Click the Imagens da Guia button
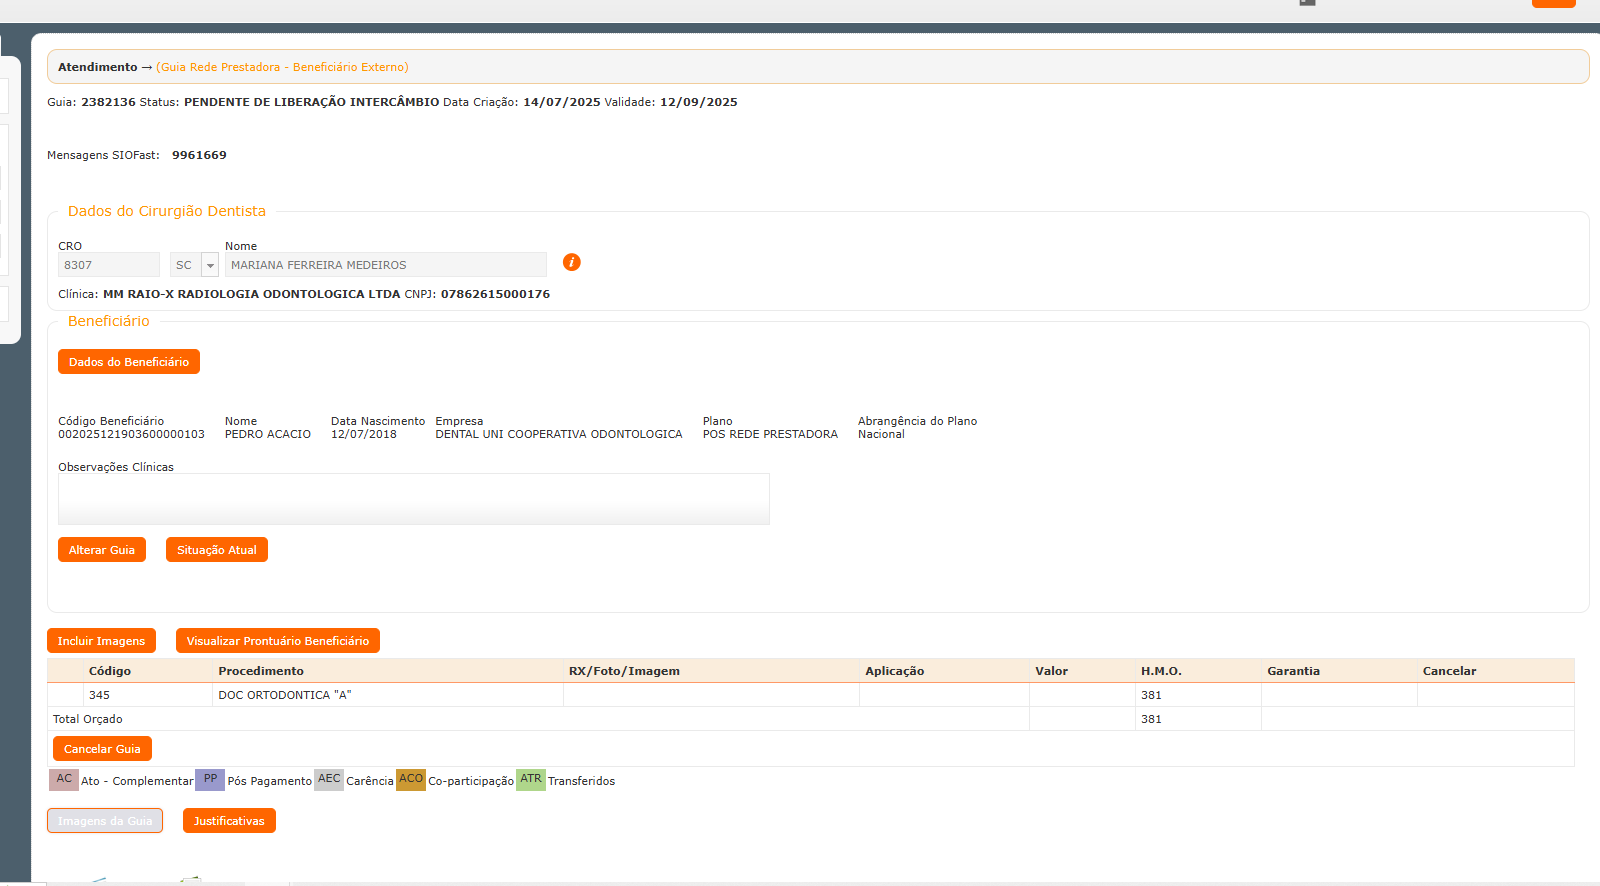This screenshot has height=886, width=1600. (x=104, y=821)
